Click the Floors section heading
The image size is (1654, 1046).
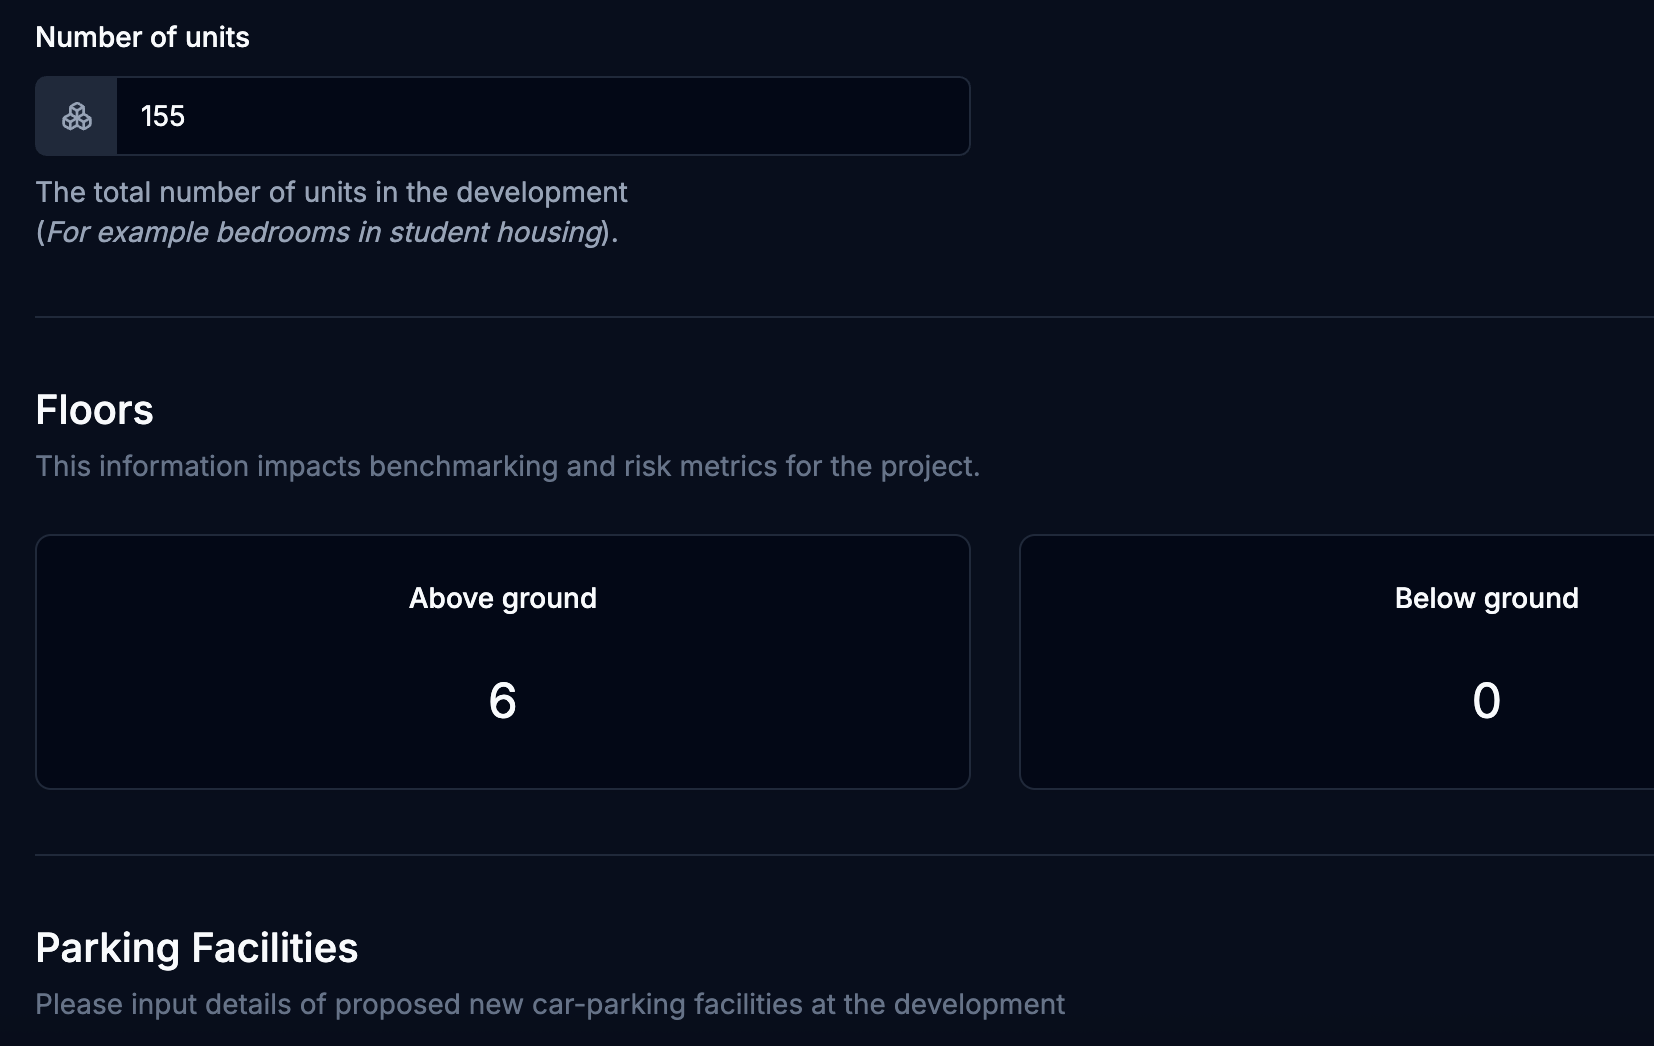point(95,410)
